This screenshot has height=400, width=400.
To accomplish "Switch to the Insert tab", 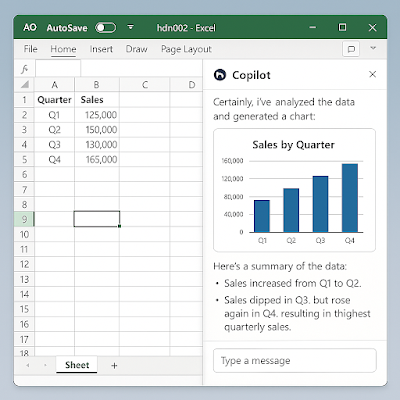I will [x=101, y=49].
